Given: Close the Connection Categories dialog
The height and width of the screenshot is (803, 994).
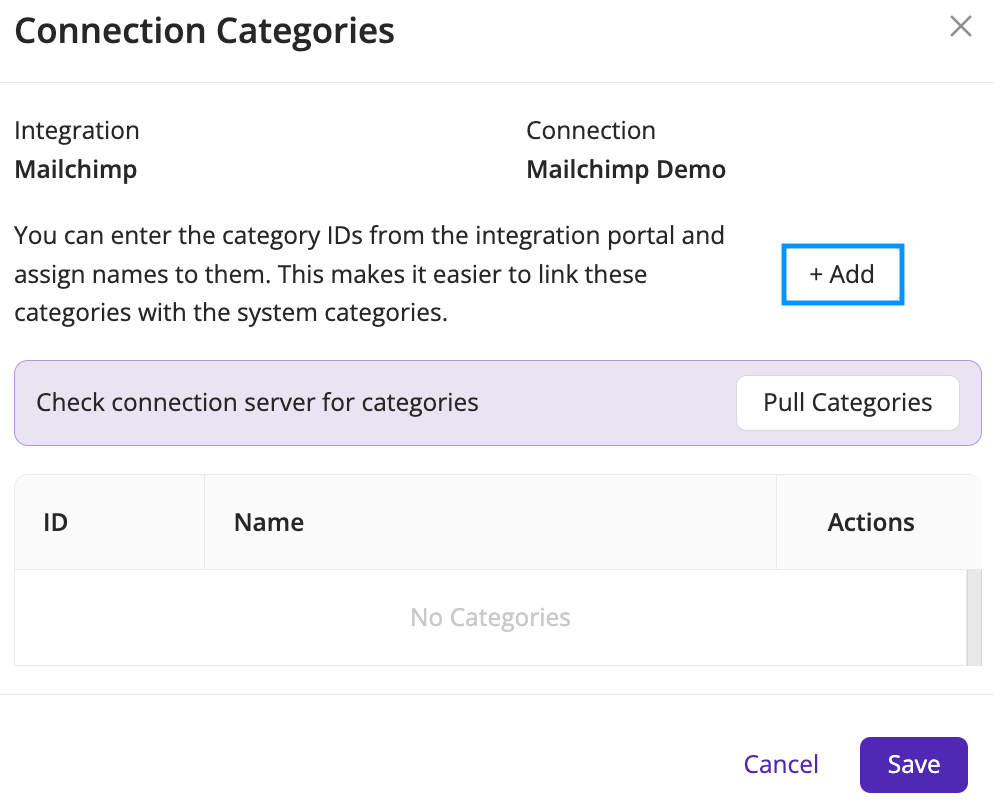Looking at the screenshot, I should pos(960,27).
